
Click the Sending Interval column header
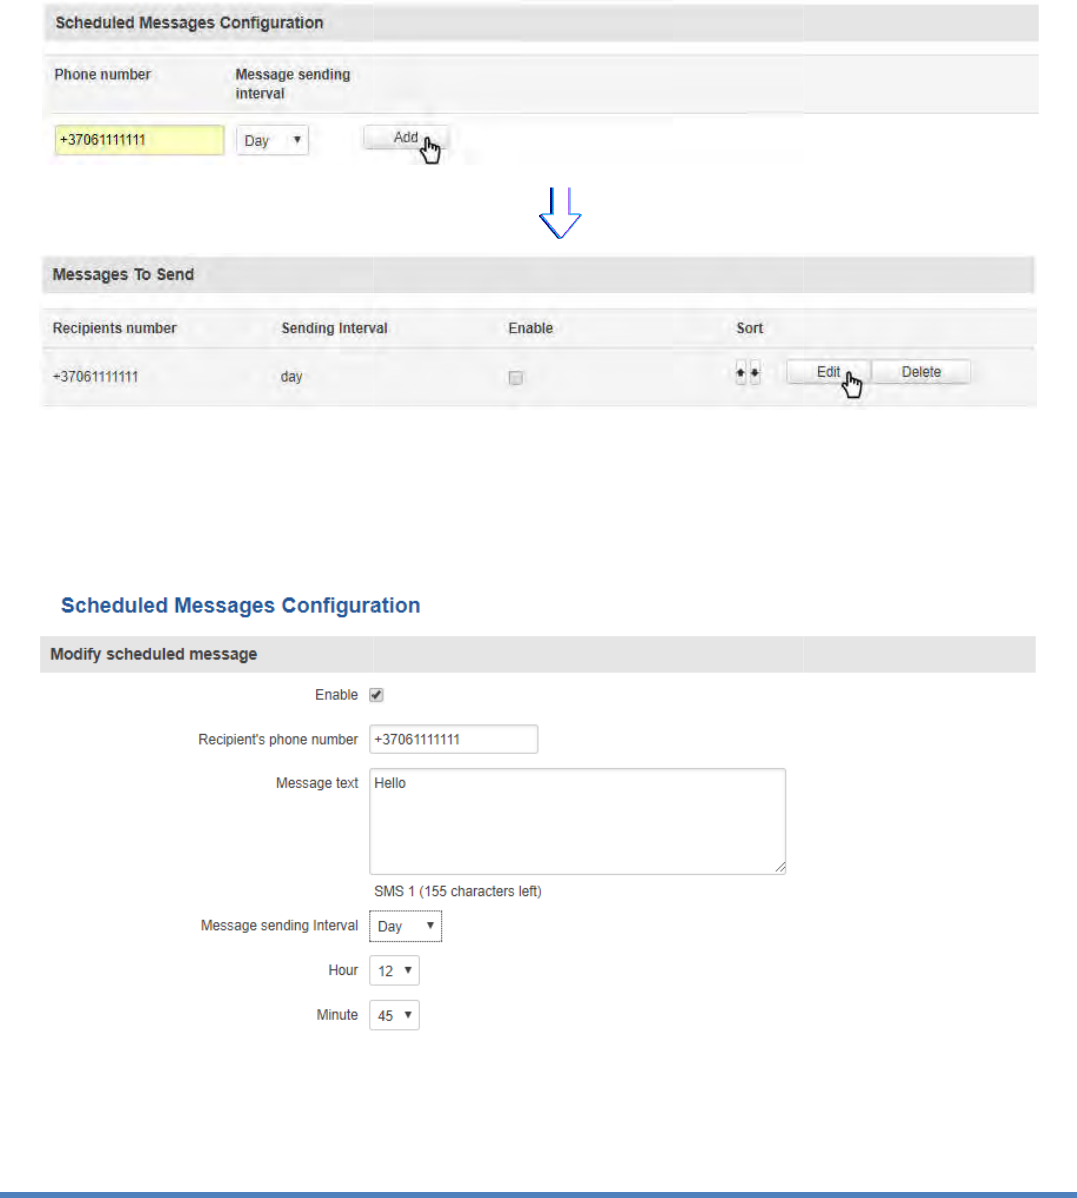334,328
